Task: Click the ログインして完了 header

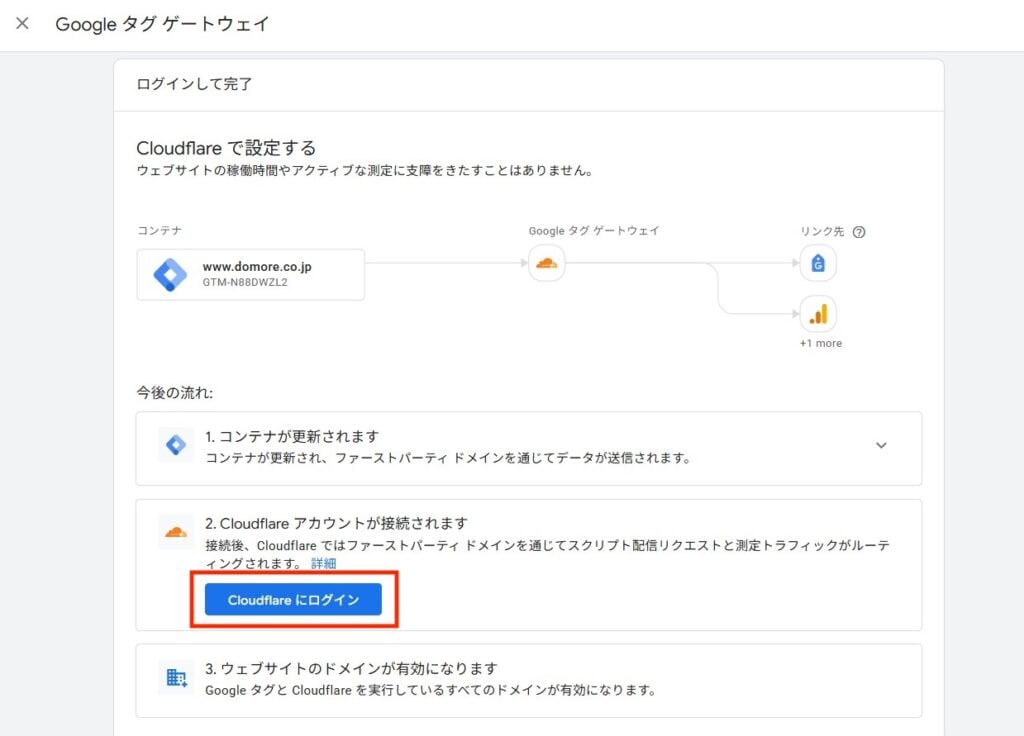Action: pyautogui.click(x=194, y=84)
